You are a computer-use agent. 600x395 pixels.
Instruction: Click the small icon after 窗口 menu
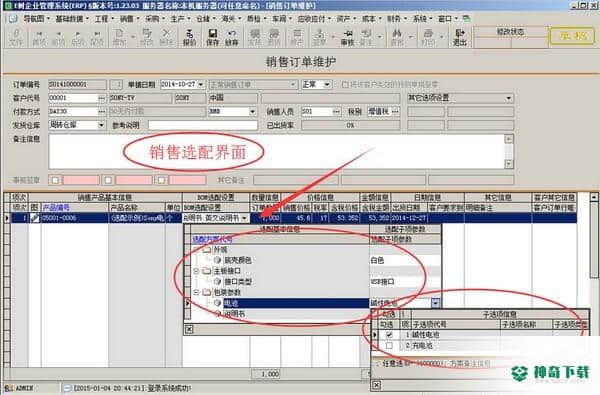pos(466,18)
